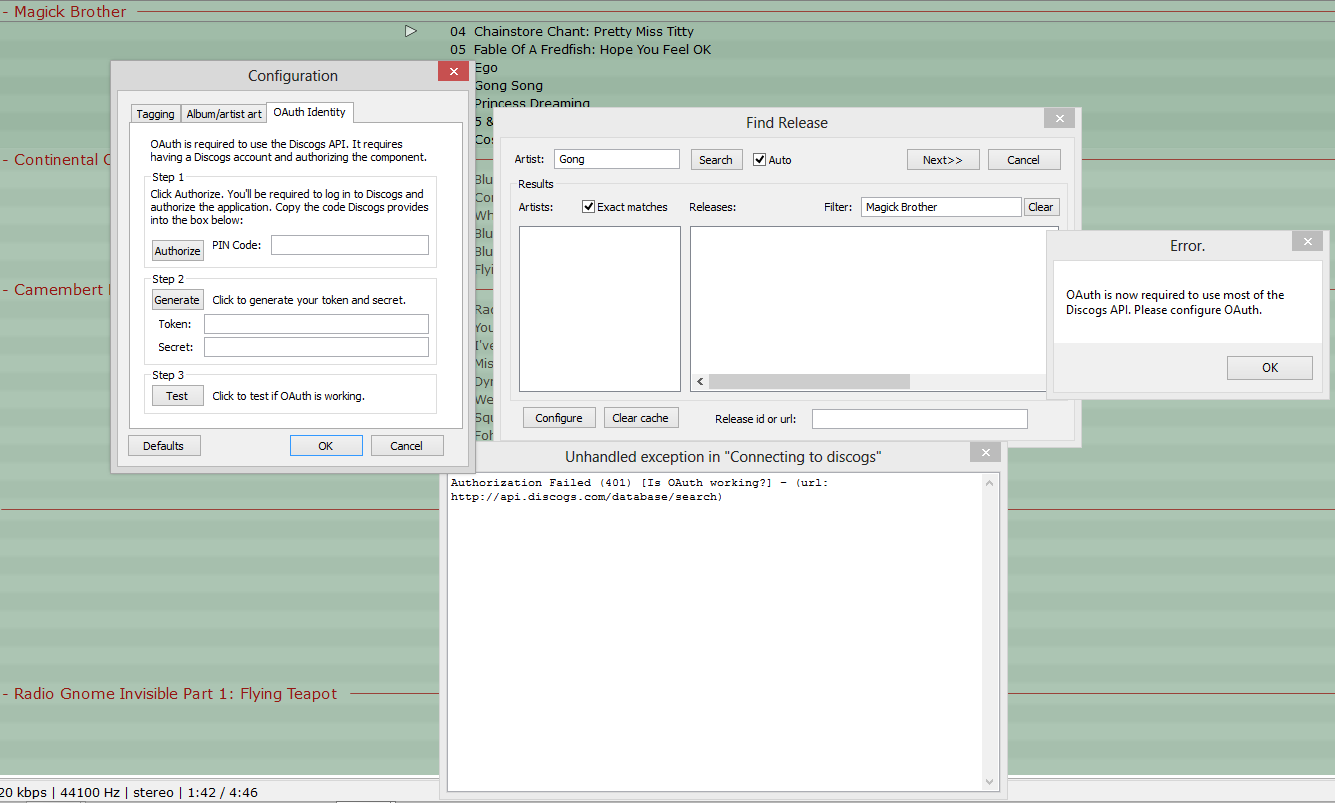Close the Unhandled exception window
Screen dimensions: 1335x803
coord(985,453)
